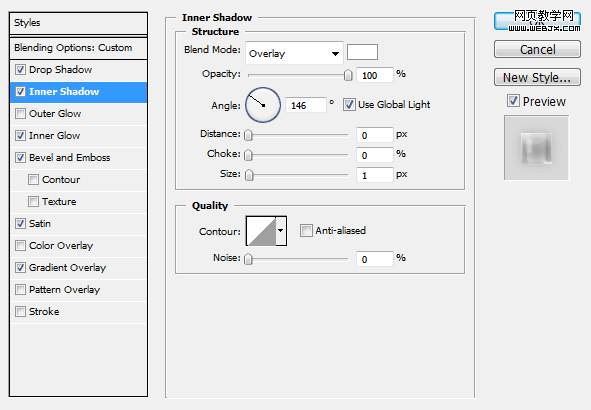Open the Styles panel entry
591x410 pixels.
78,23
